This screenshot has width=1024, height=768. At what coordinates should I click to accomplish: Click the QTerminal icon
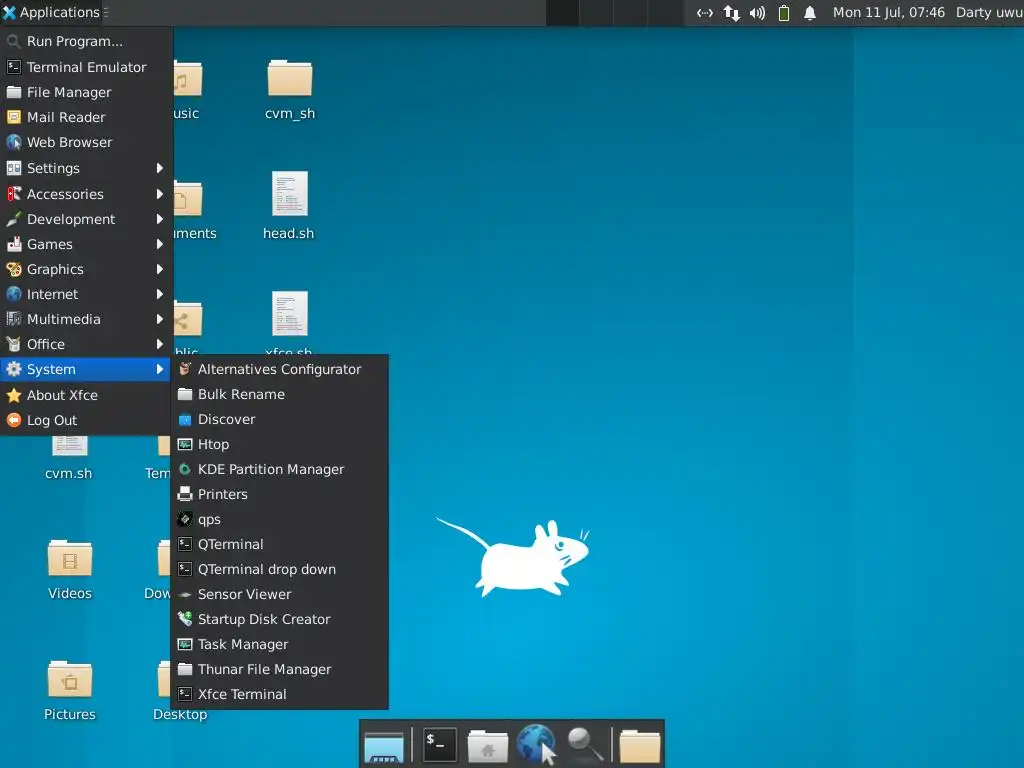click(x=185, y=544)
